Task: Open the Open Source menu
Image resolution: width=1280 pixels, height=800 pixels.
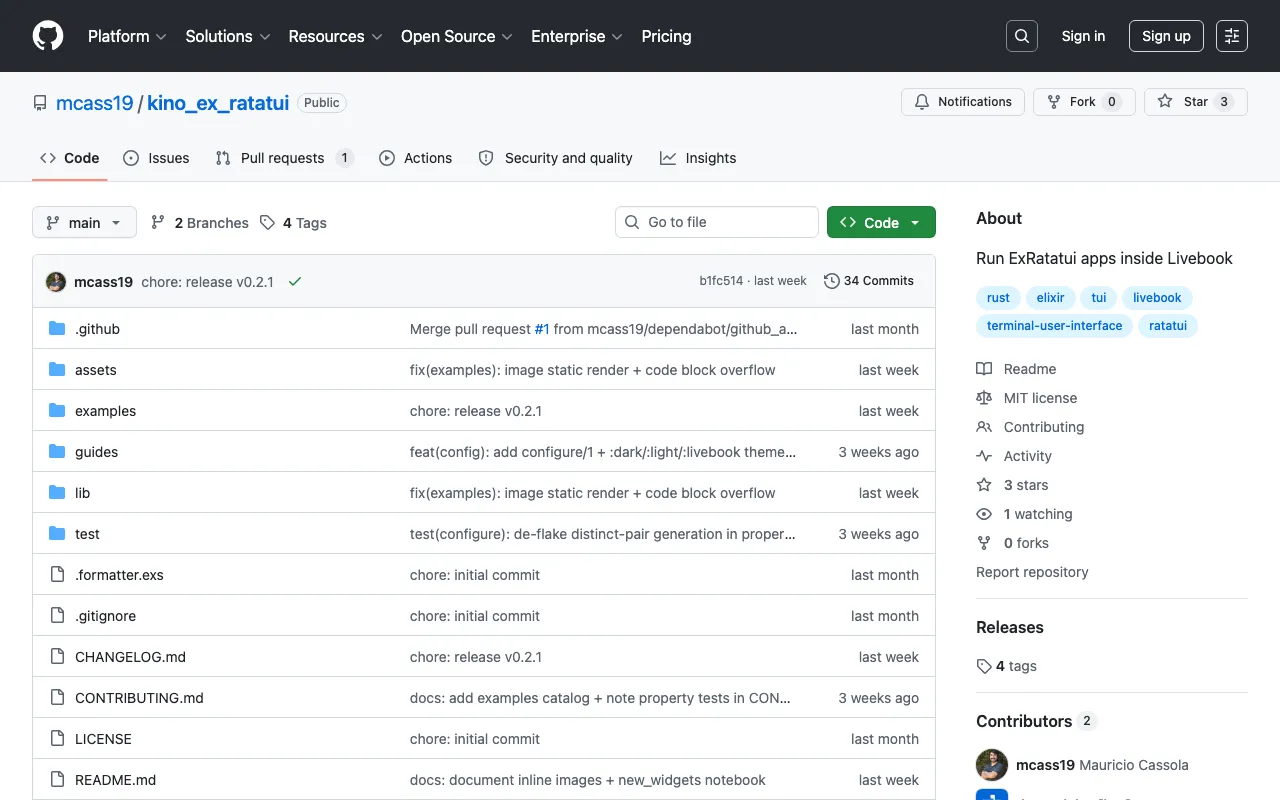Action: 457,36
